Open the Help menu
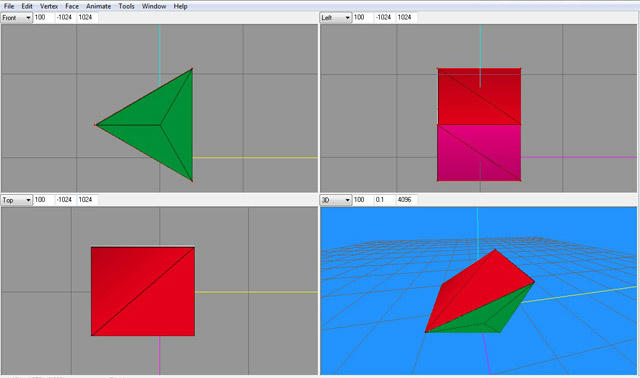Screen dimensions: 640x378 180,6
